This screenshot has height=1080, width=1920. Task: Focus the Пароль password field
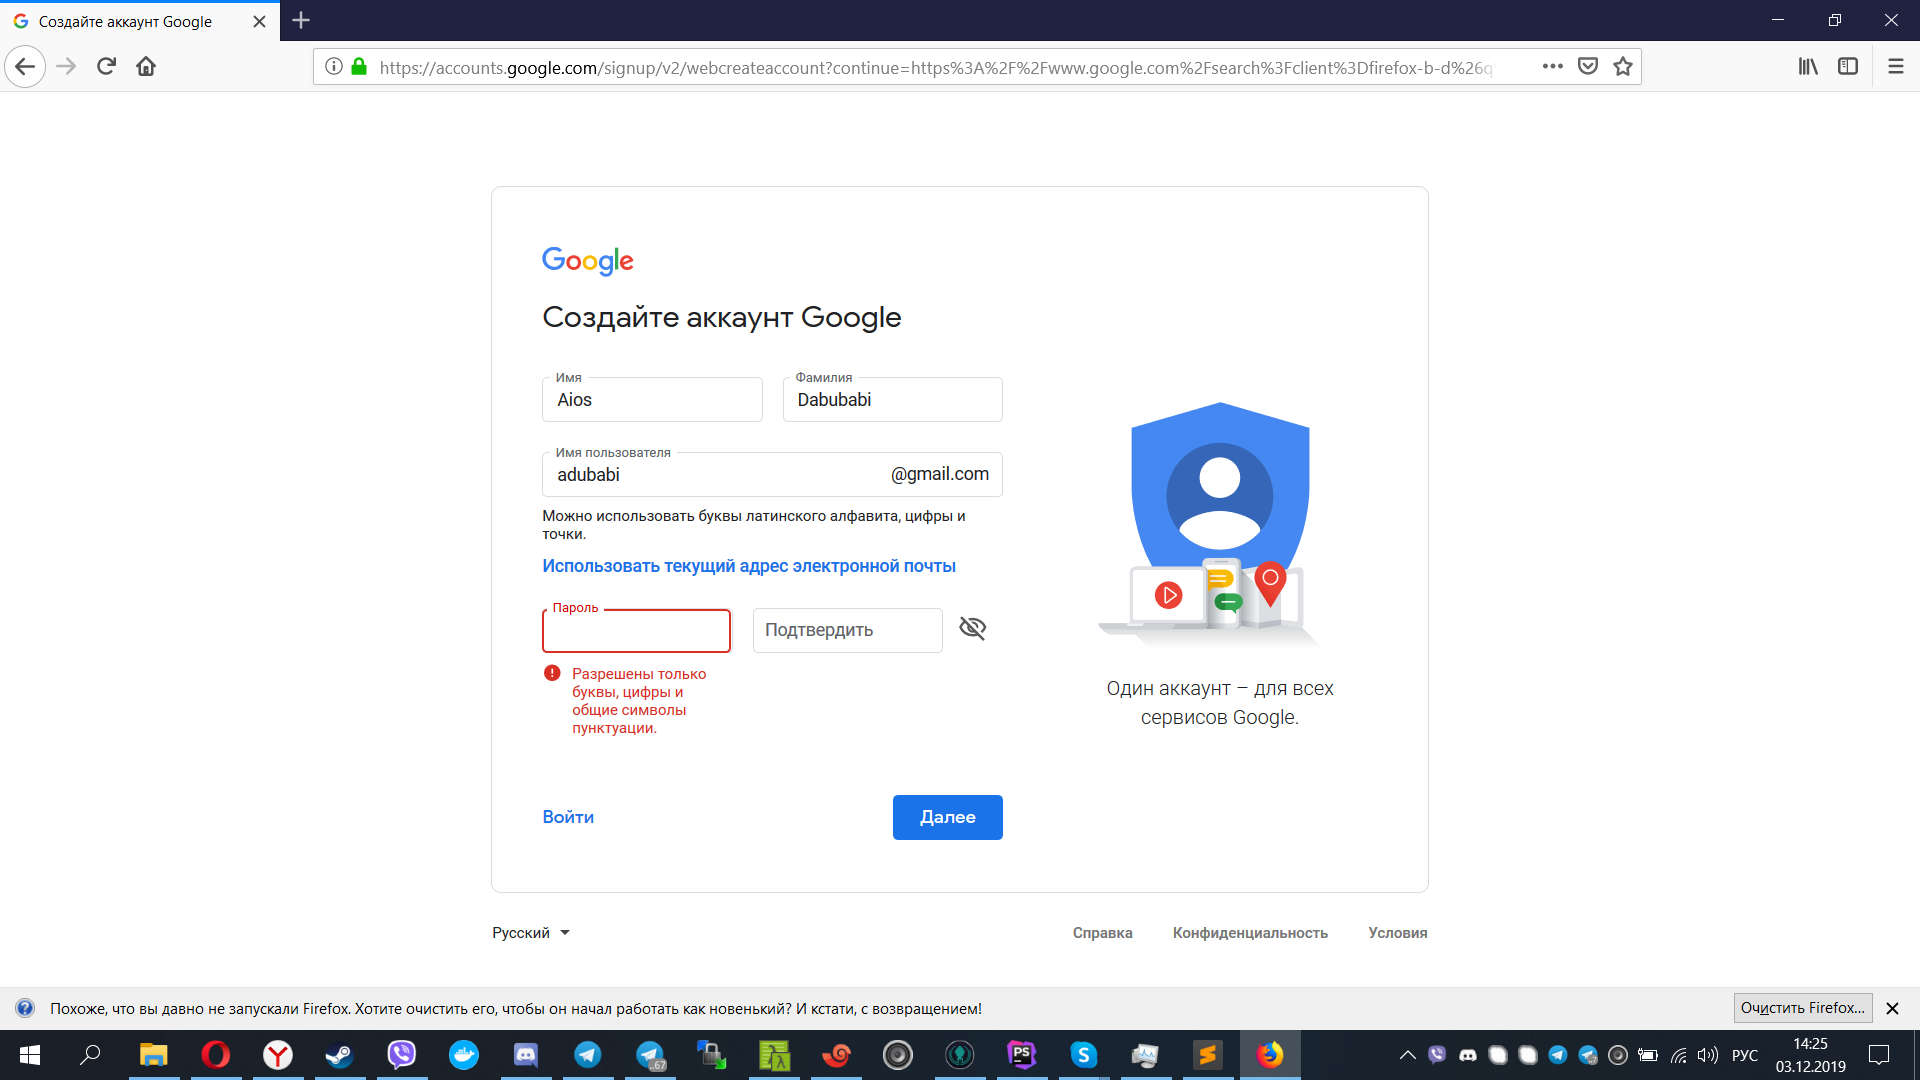(x=636, y=630)
